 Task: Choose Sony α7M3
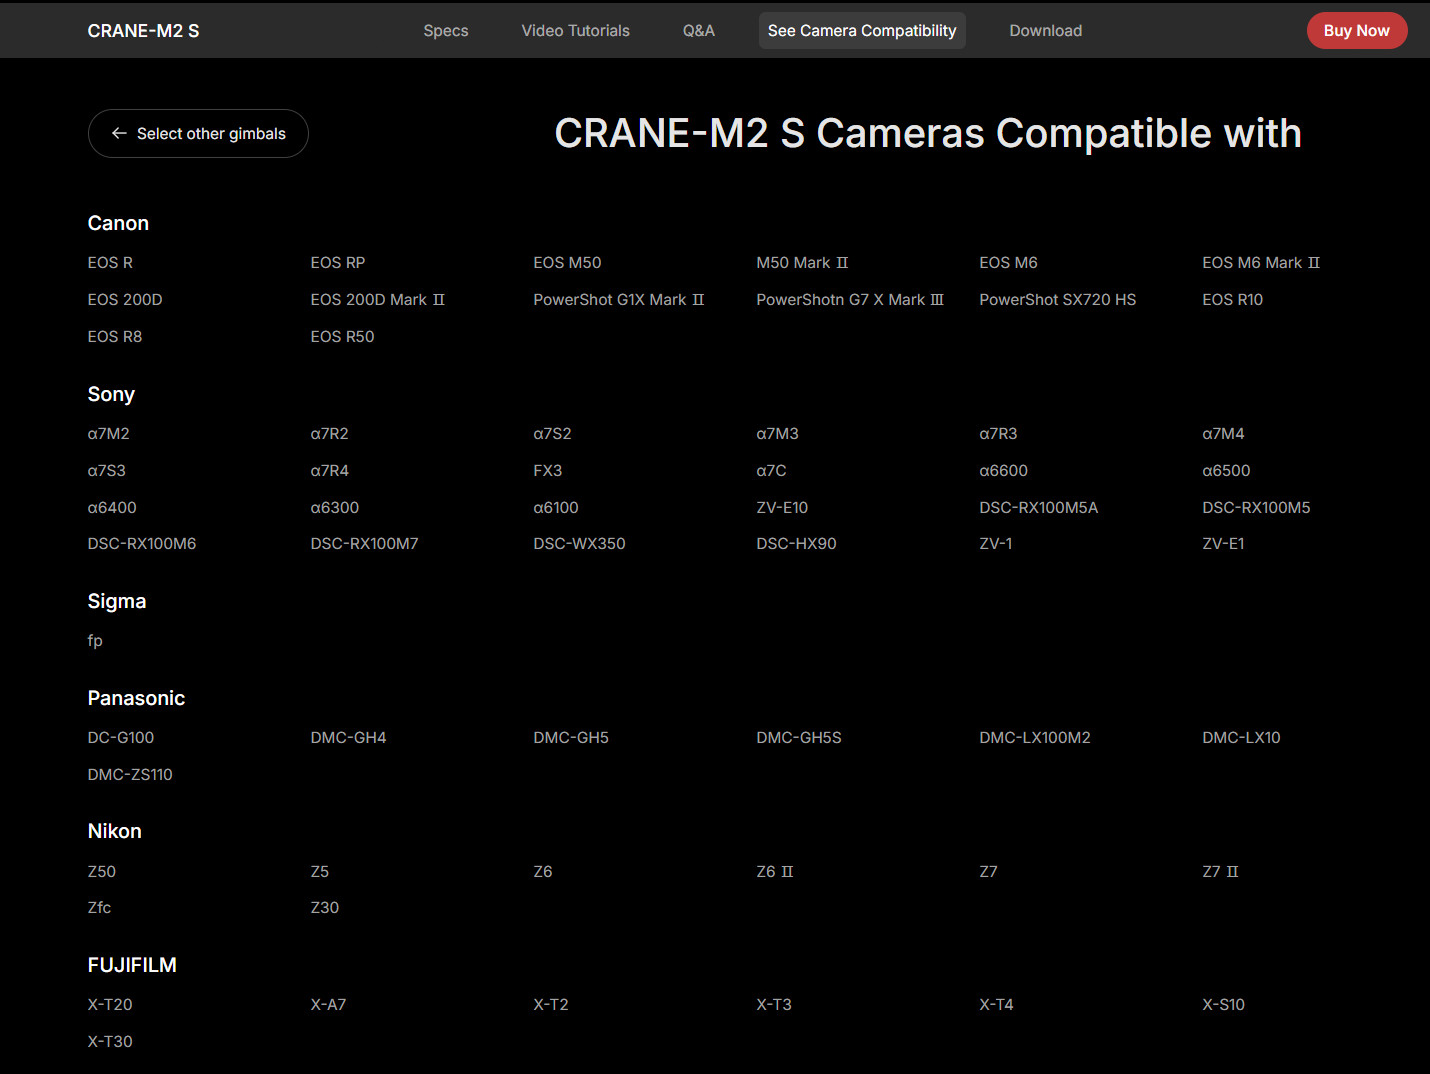click(778, 434)
